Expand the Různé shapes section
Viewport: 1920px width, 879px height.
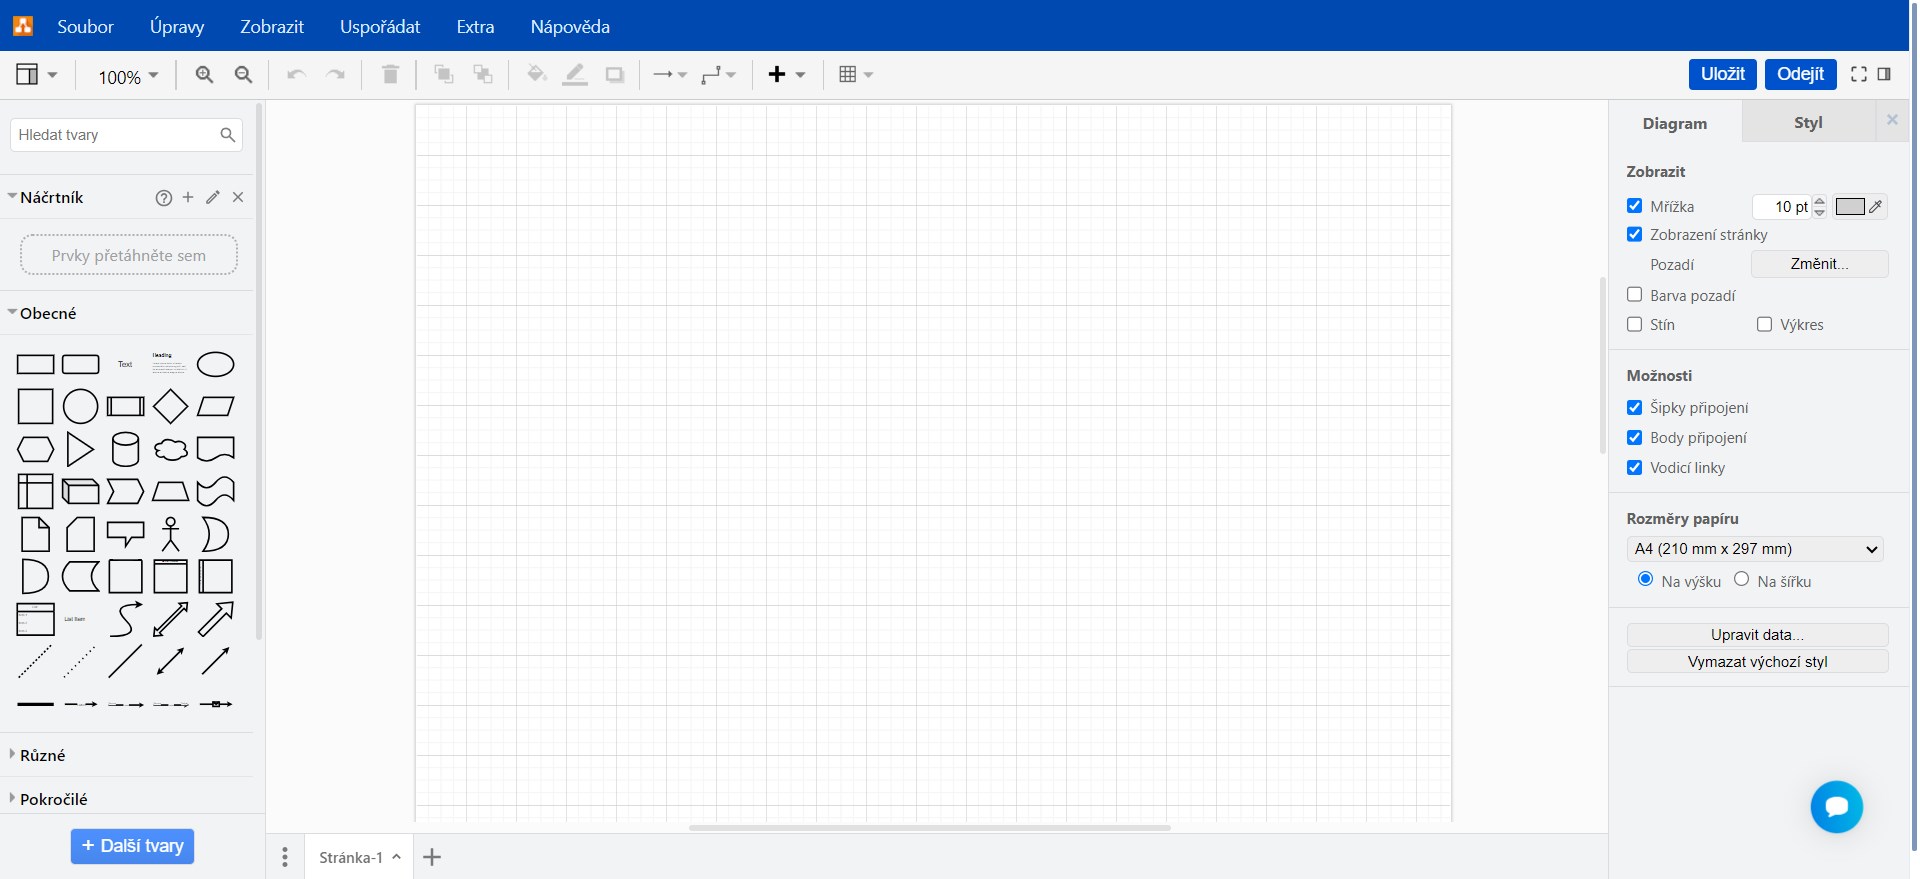click(42, 755)
